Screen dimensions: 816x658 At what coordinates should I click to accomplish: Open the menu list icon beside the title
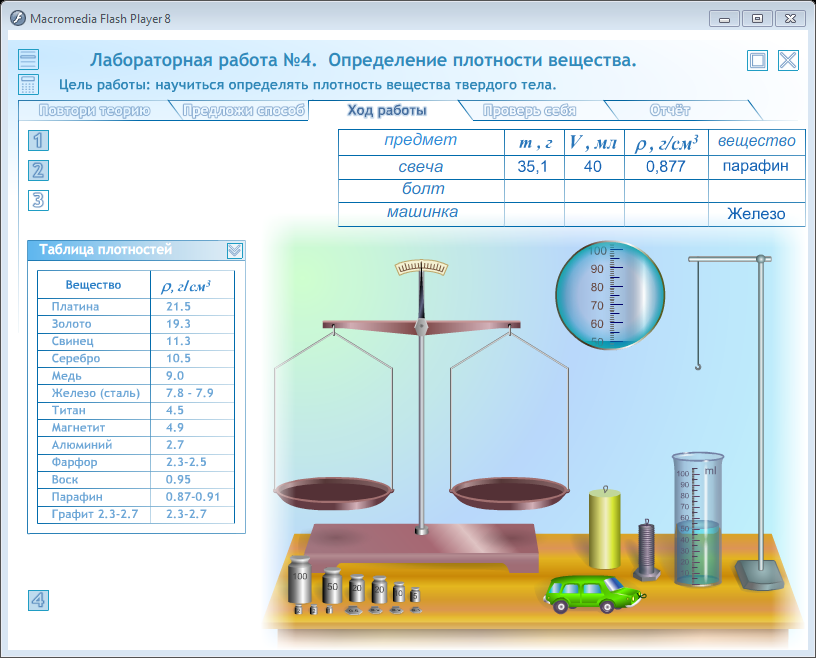pyautogui.click(x=28, y=59)
